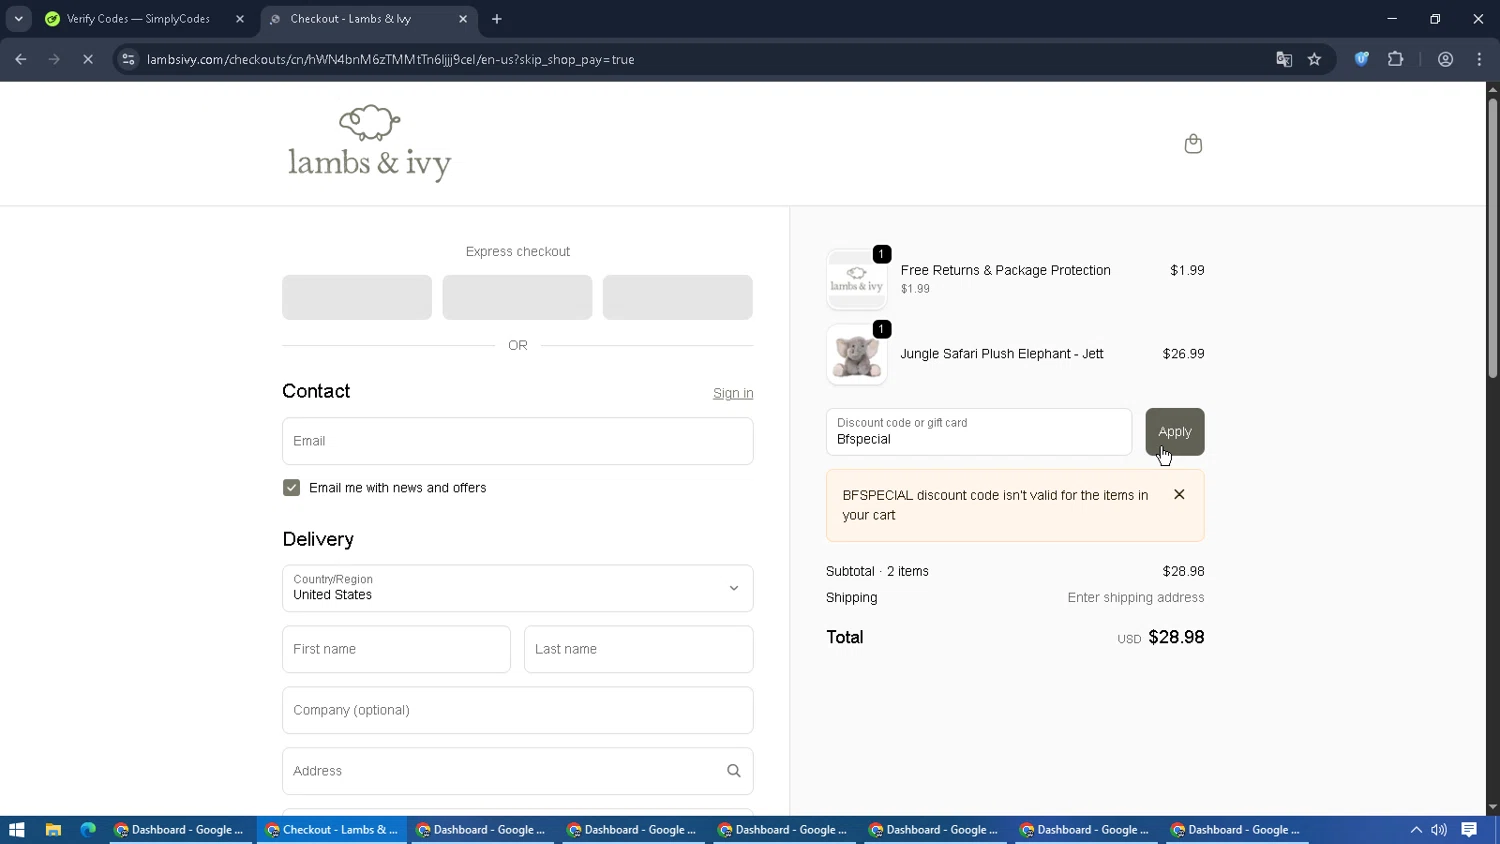The image size is (1500, 844).
Task: Close the Checkout - Lambs & Ivy tab
Action: pos(463,19)
